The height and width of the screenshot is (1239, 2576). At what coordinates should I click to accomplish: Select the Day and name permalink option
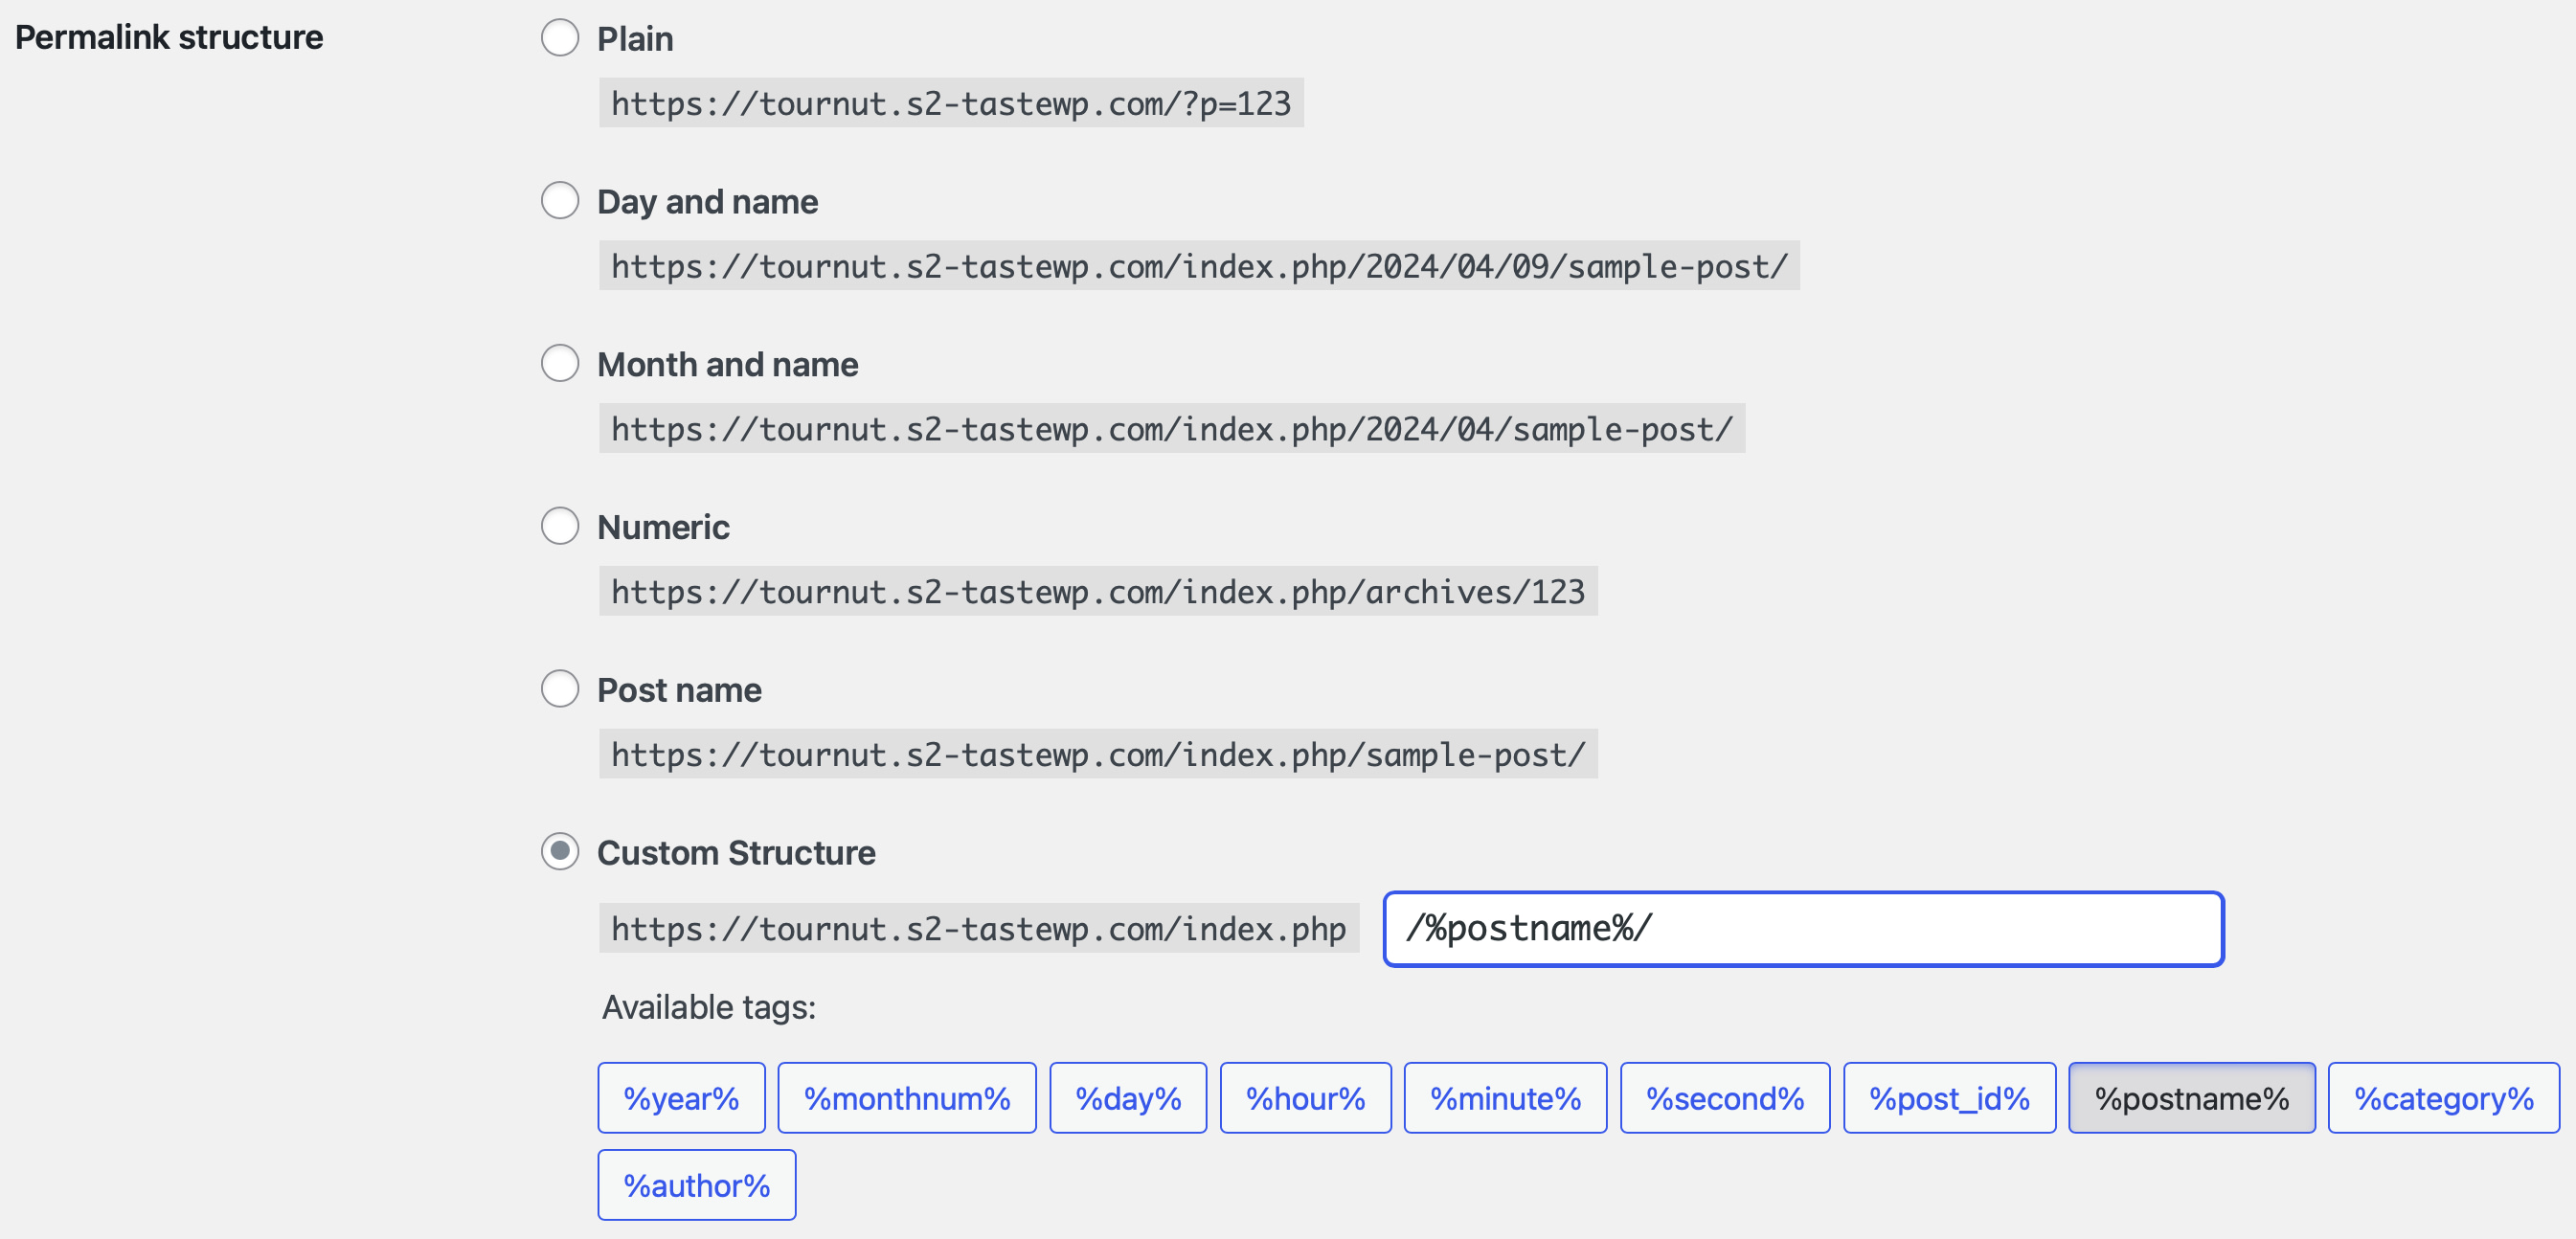[560, 201]
